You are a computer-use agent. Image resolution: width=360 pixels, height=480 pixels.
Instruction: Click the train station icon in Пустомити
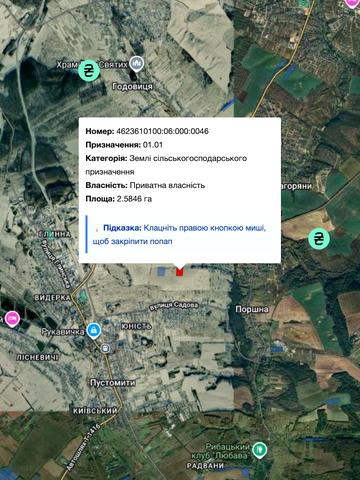tap(106, 349)
